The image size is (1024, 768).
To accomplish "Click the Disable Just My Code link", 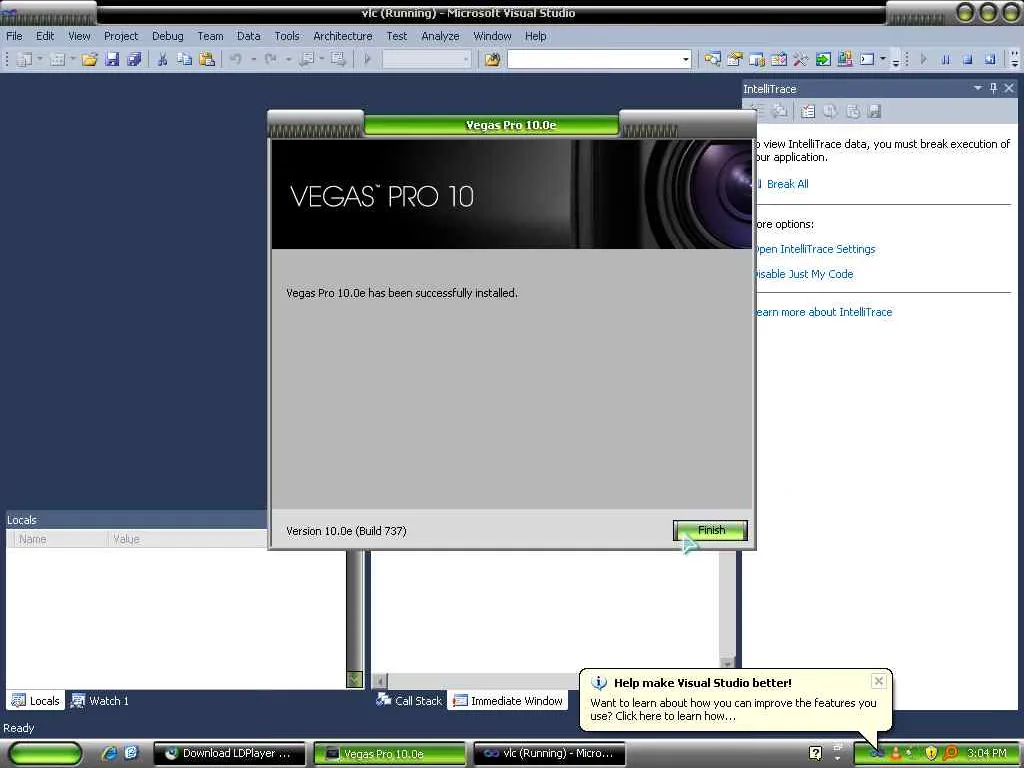I will click(803, 274).
